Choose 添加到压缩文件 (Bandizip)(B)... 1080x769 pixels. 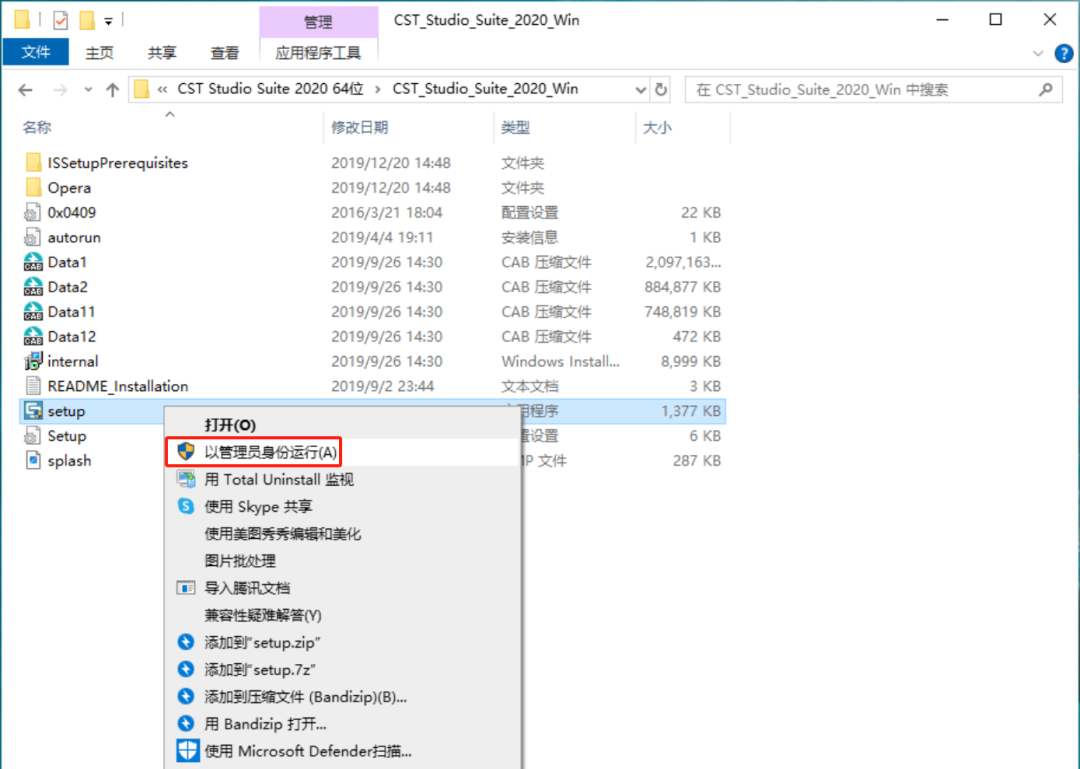tap(342, 697)
